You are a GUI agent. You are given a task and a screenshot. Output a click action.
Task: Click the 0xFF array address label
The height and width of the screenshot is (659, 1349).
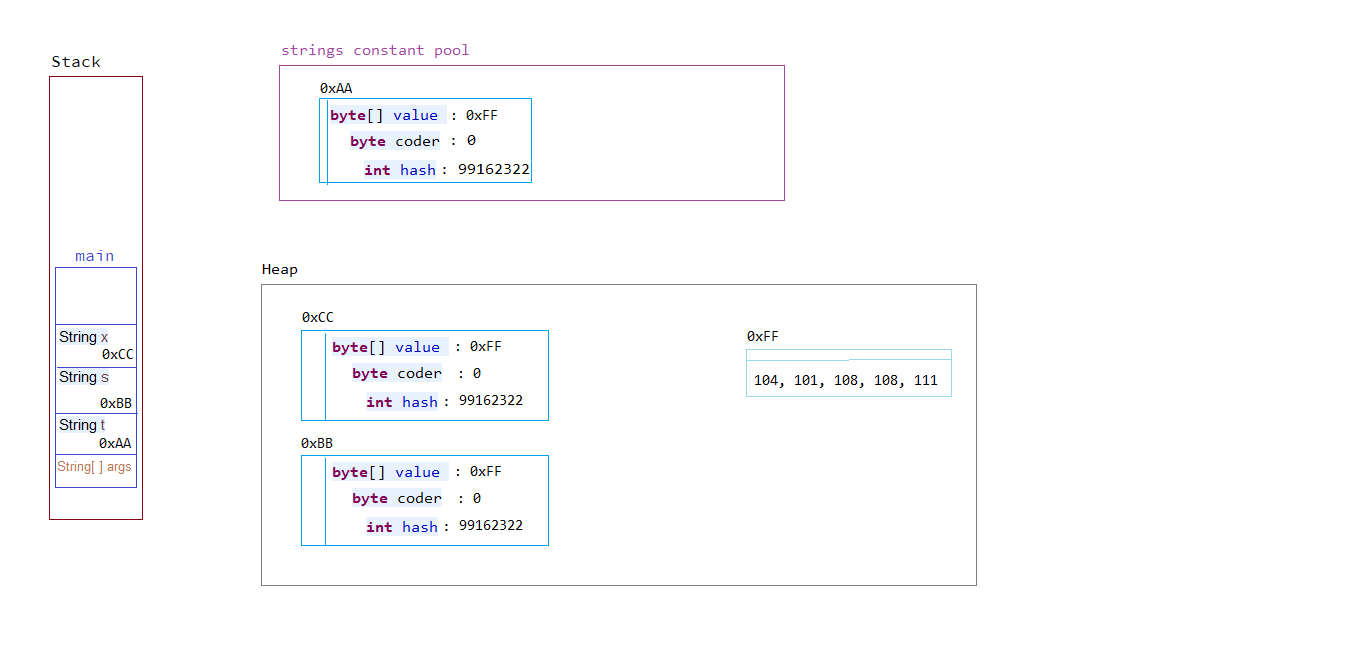(x=763, y=336)
